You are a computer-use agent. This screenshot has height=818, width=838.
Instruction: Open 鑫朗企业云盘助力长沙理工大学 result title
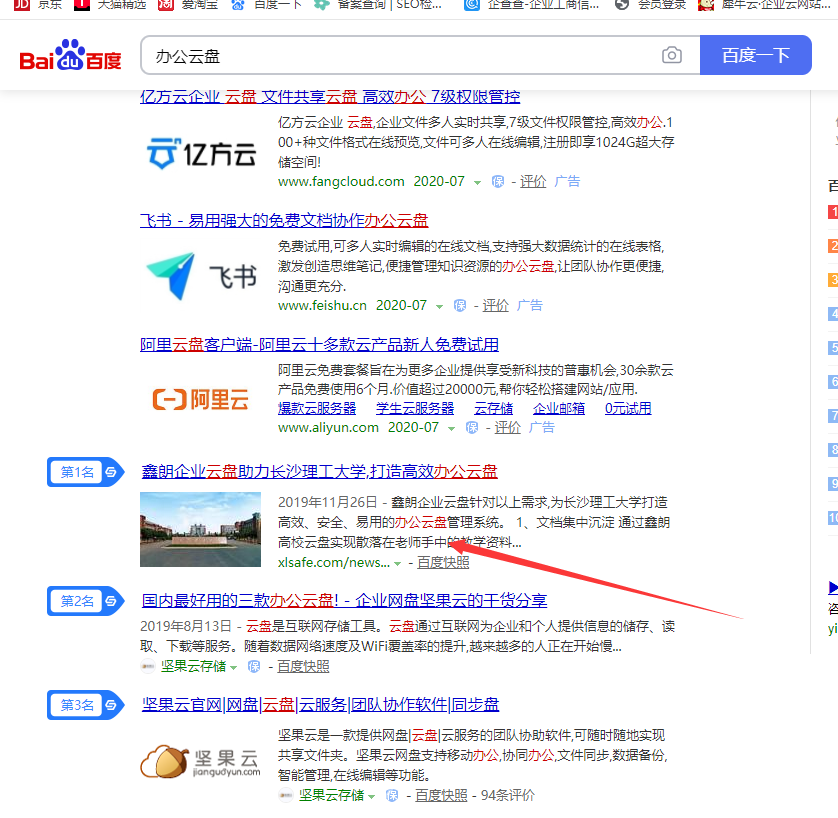320,471
